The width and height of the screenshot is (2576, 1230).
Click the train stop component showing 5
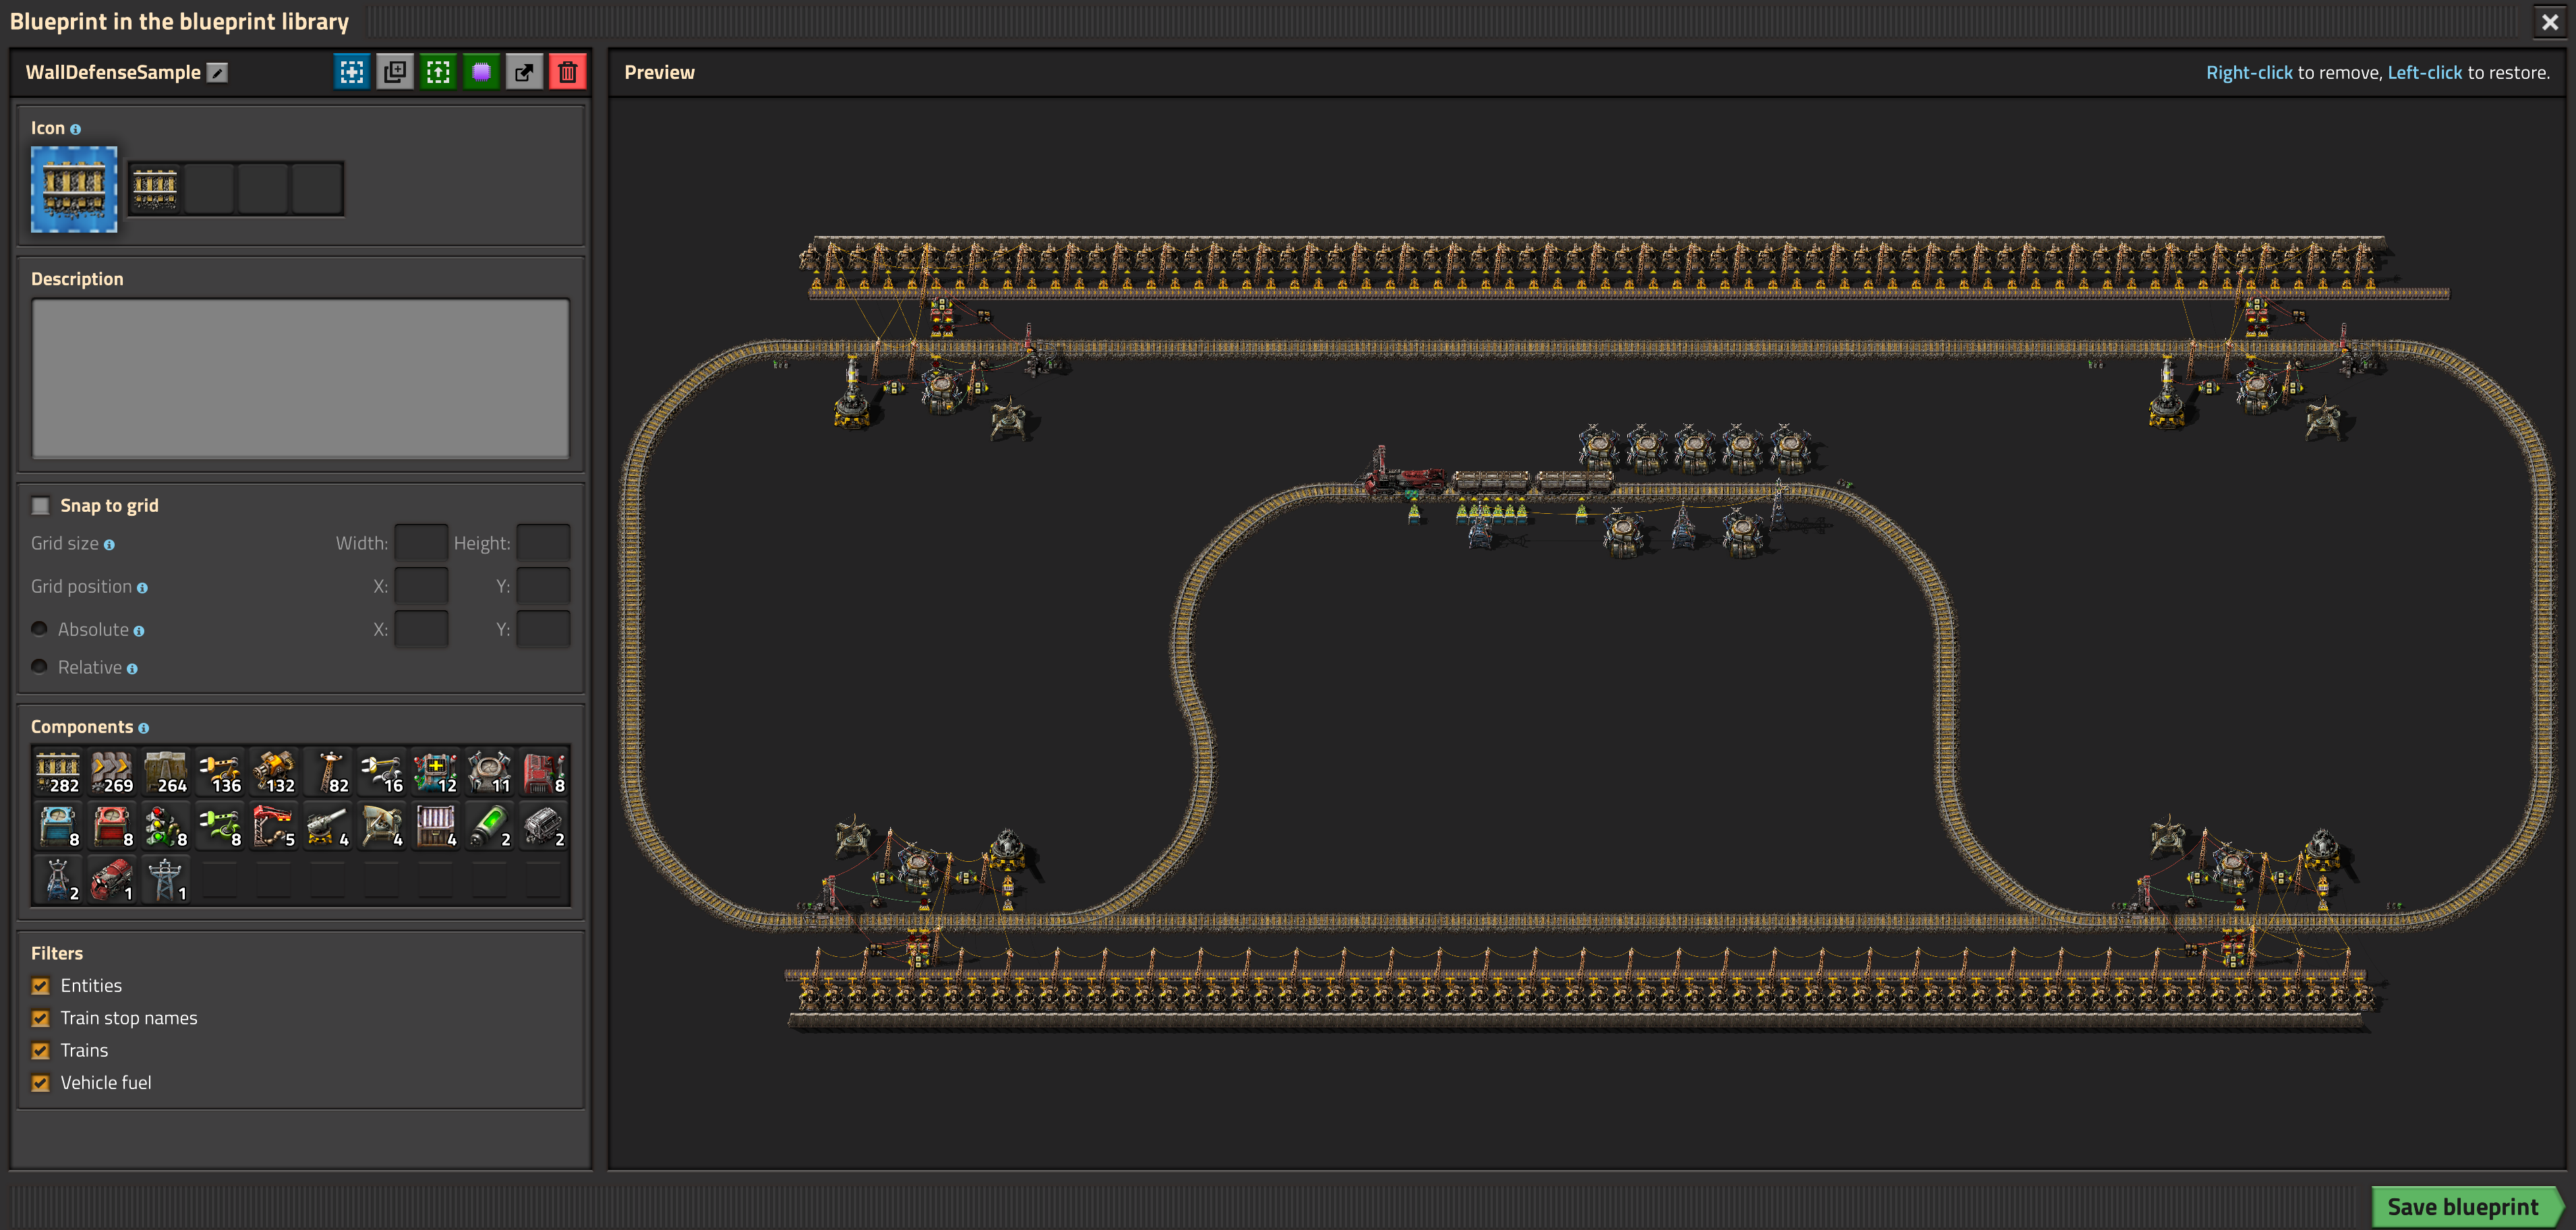pyautogui.click(x=274, y=827)
